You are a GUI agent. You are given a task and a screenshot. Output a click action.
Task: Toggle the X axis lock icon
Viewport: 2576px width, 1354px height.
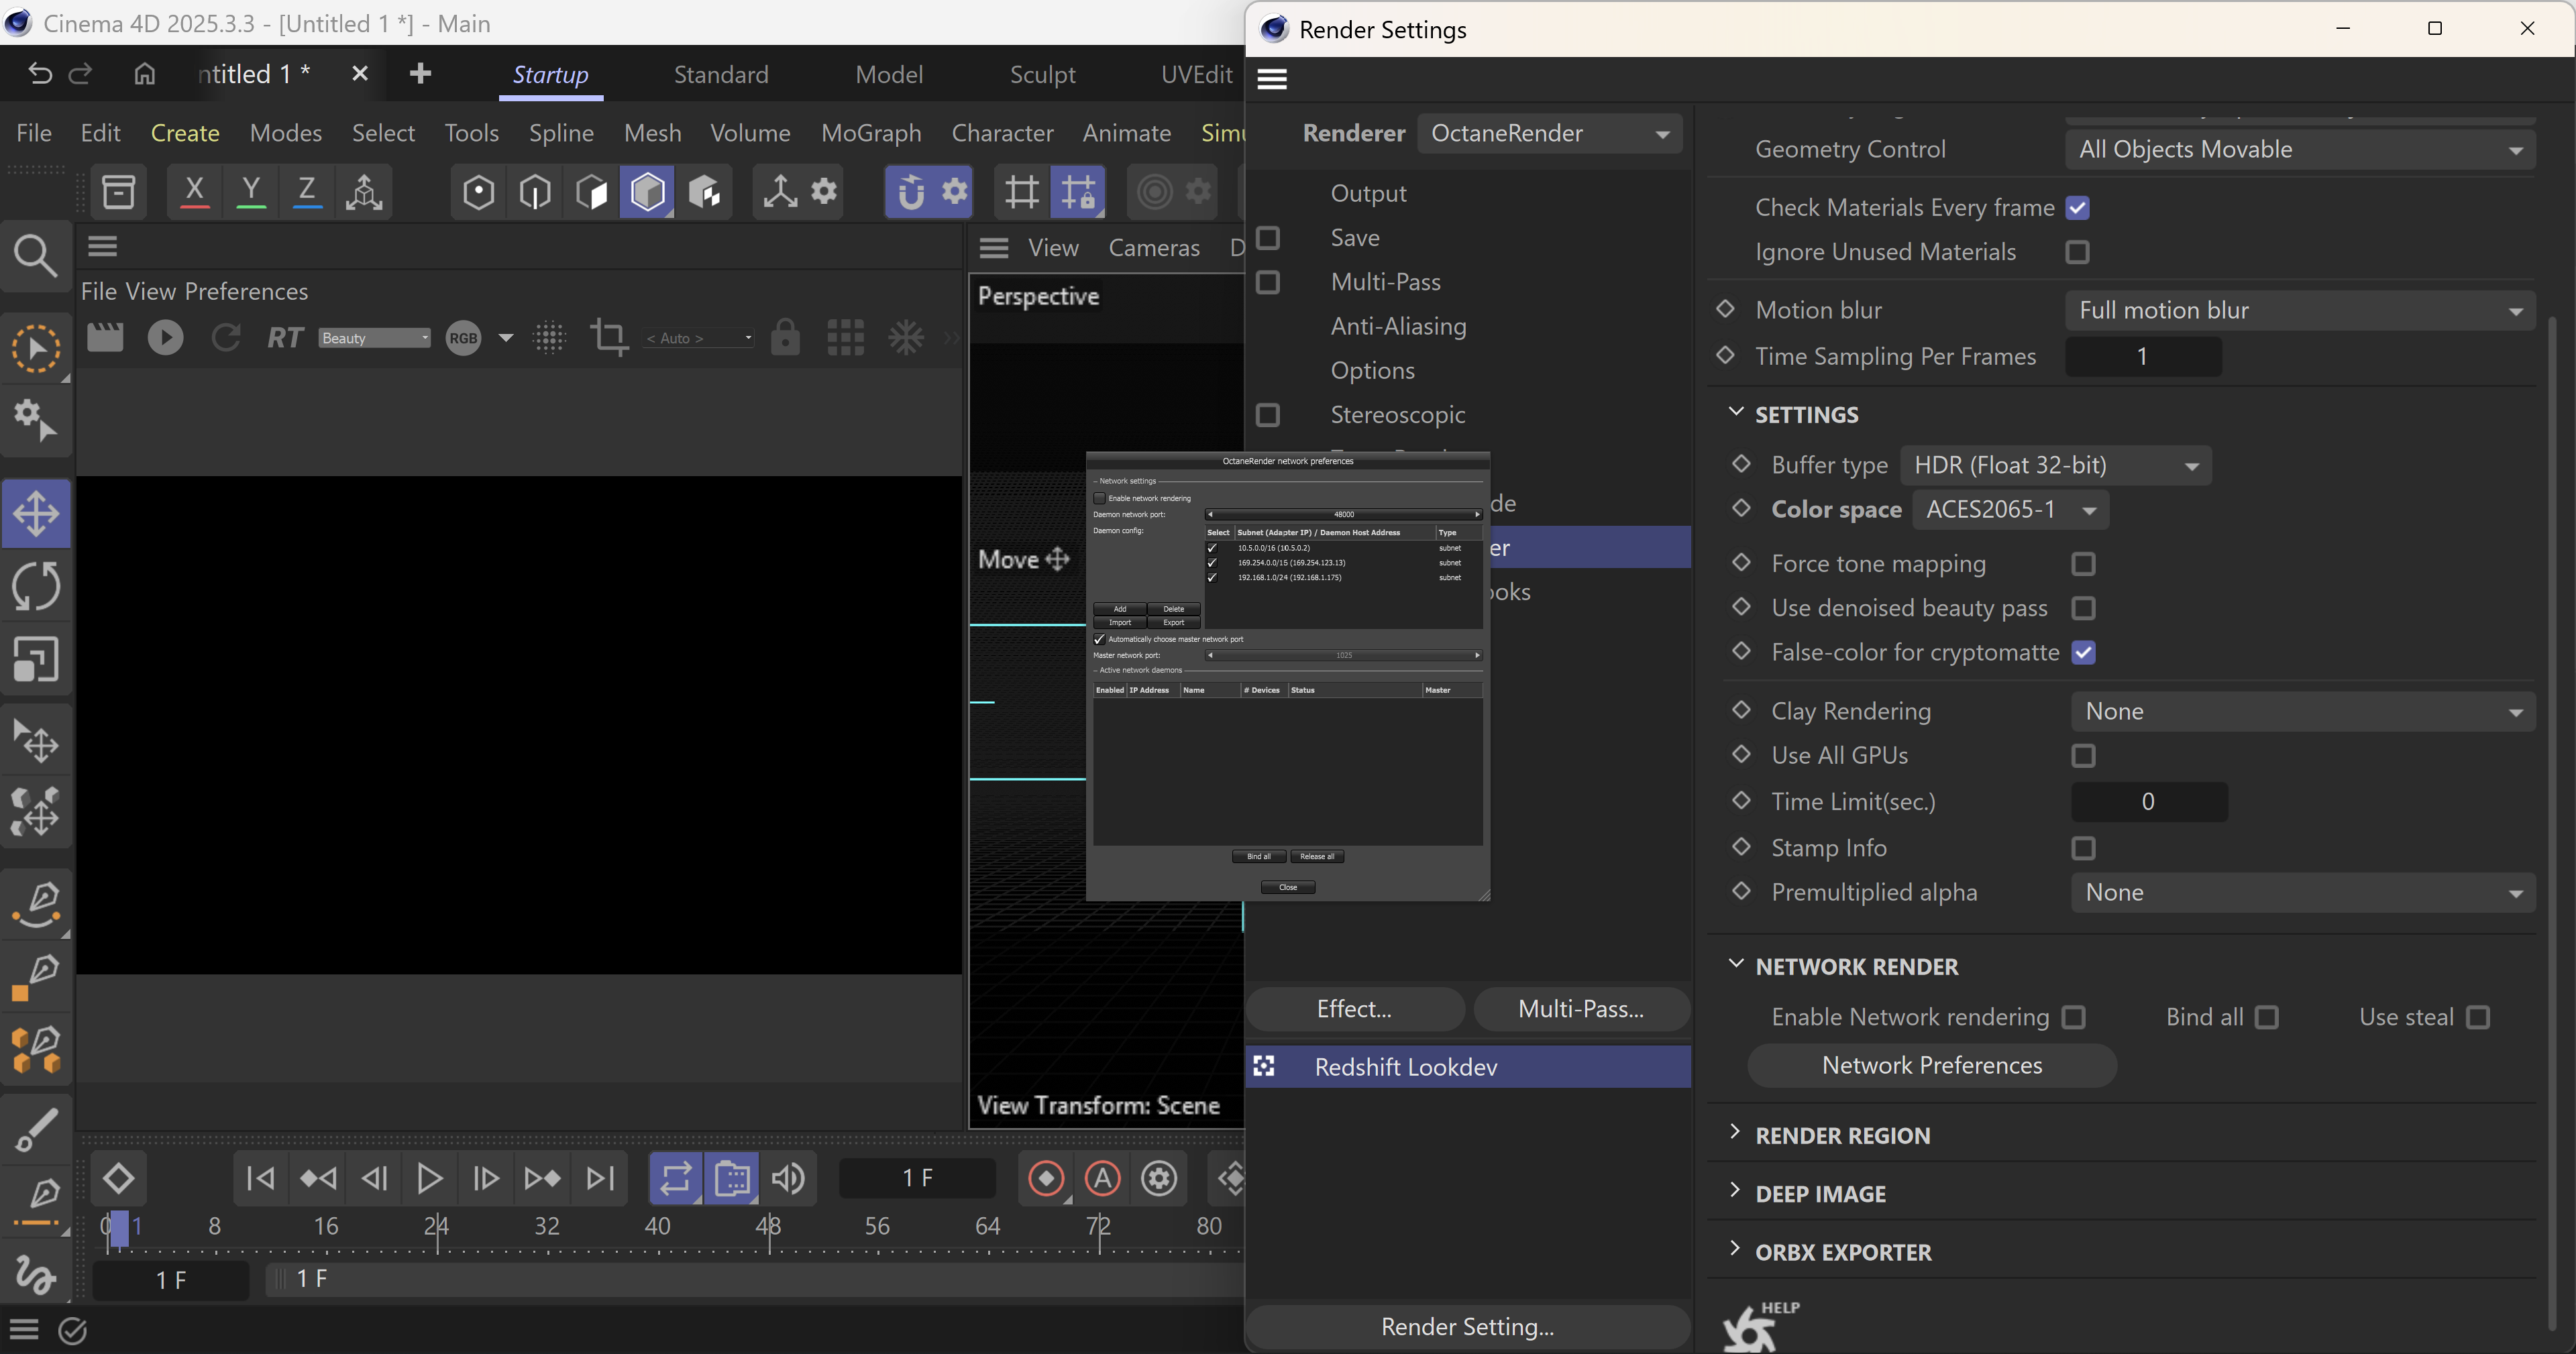click(x=194, y=191)
